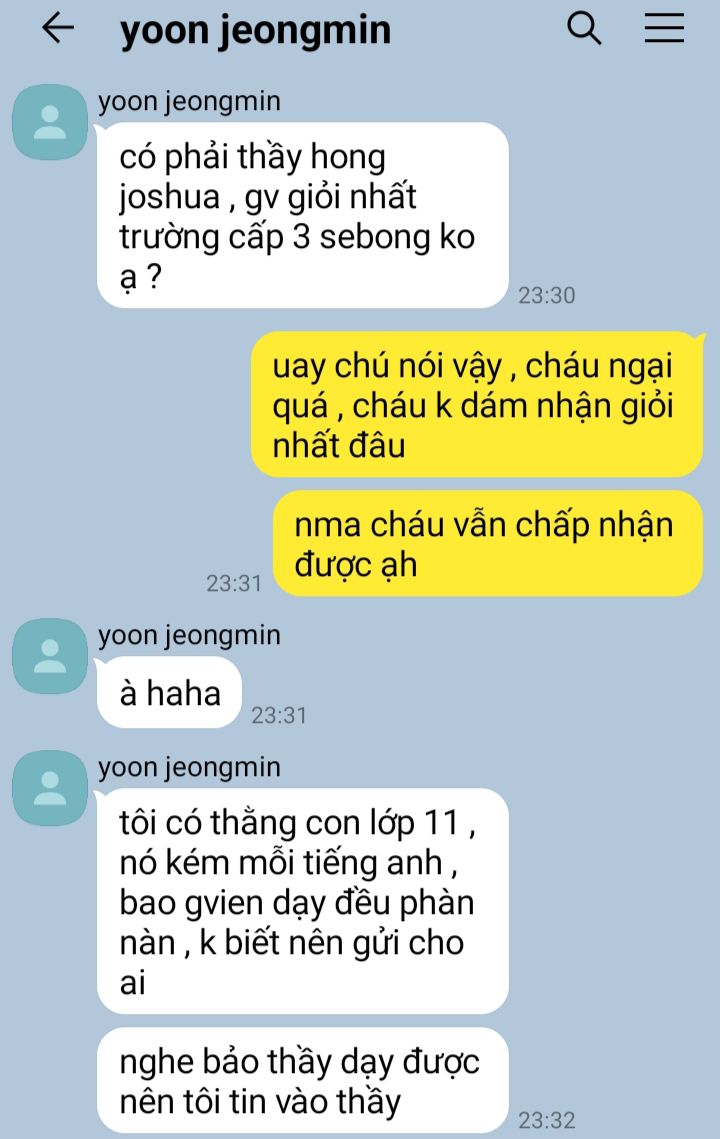Tap the 23:30 timestamp
Image resolution: width=720 pixels, height=1139 pixels.
click(546, 296)
